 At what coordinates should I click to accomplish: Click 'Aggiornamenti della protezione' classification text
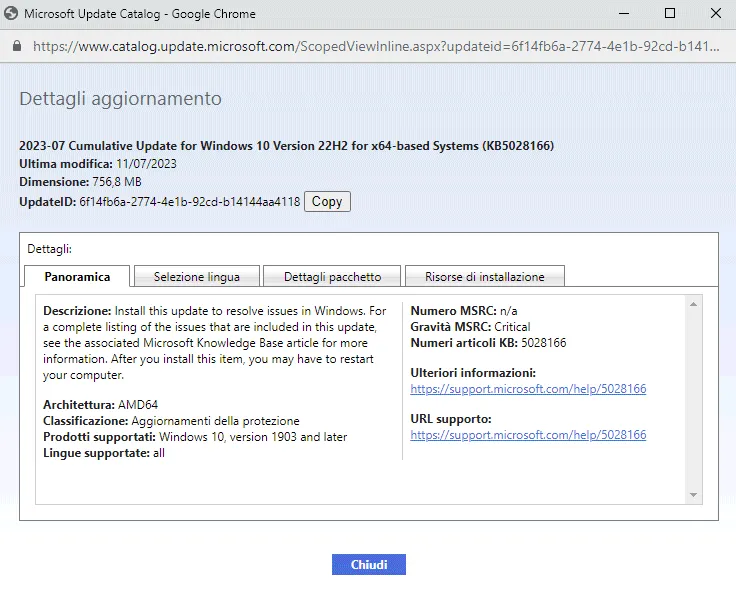(x=215, y=421)
